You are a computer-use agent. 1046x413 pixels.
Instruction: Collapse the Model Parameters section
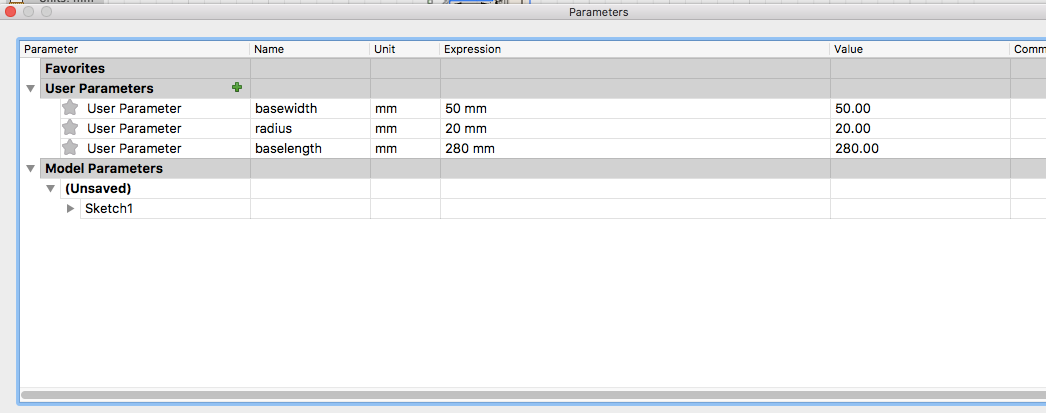[31, 168]
